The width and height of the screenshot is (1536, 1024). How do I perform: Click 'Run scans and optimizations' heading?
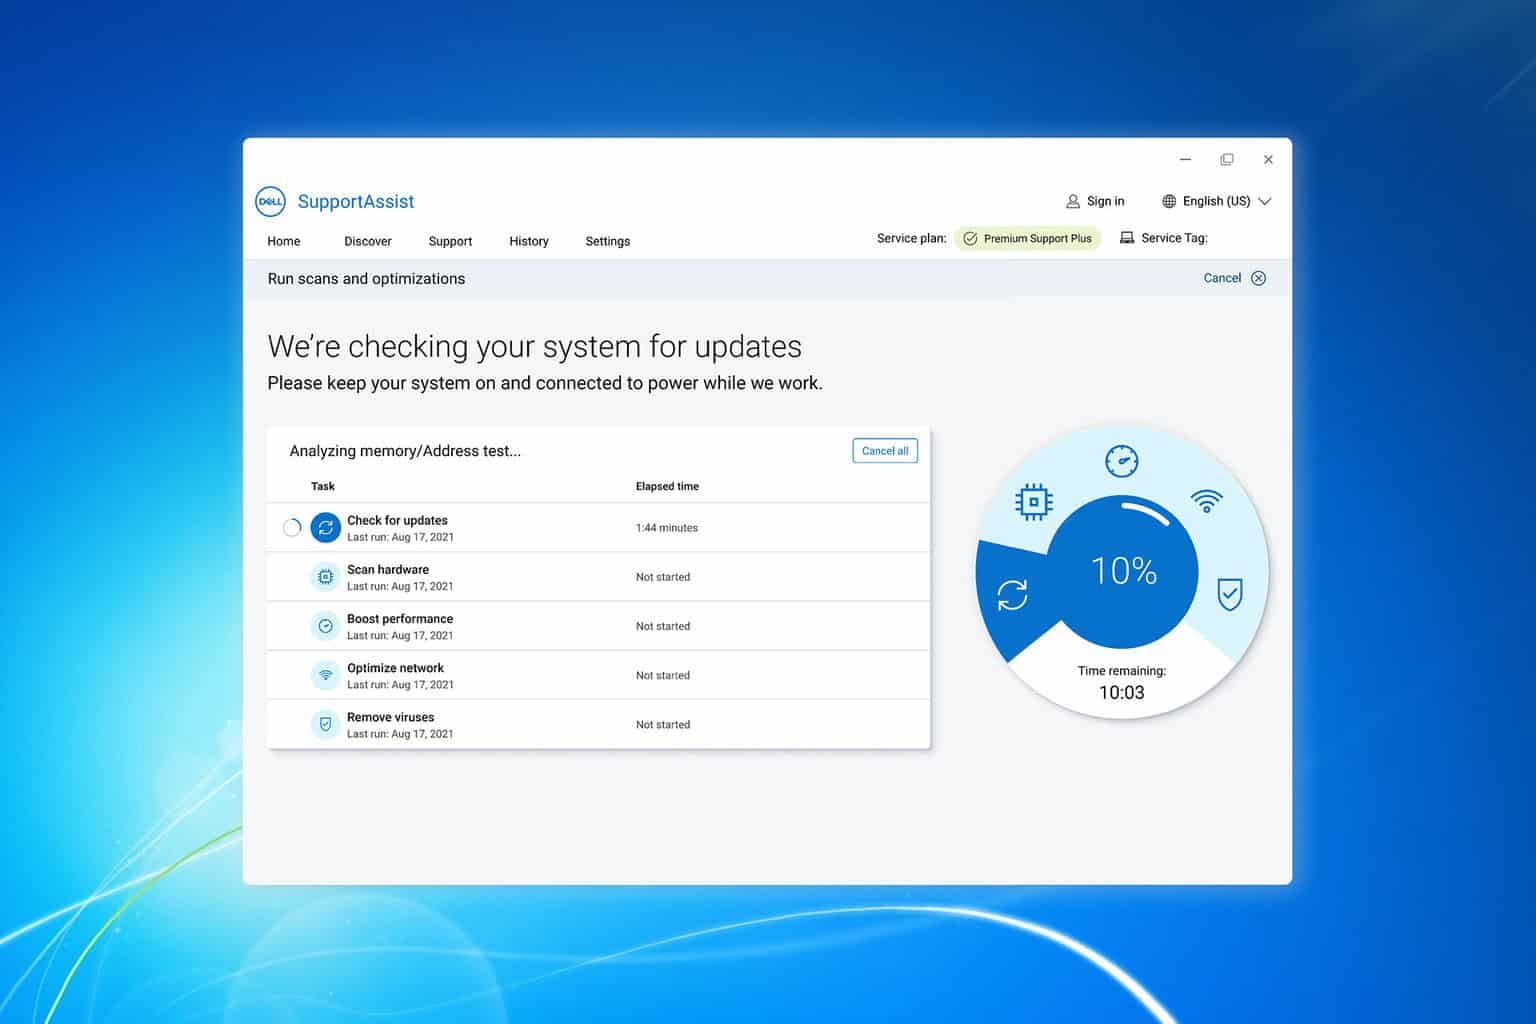pos(366,279)
